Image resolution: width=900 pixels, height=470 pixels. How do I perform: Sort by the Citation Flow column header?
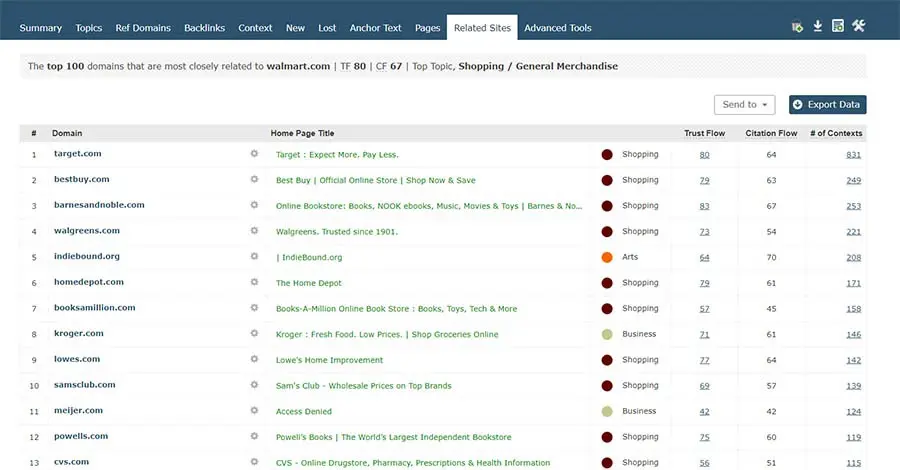pos(771,133)
